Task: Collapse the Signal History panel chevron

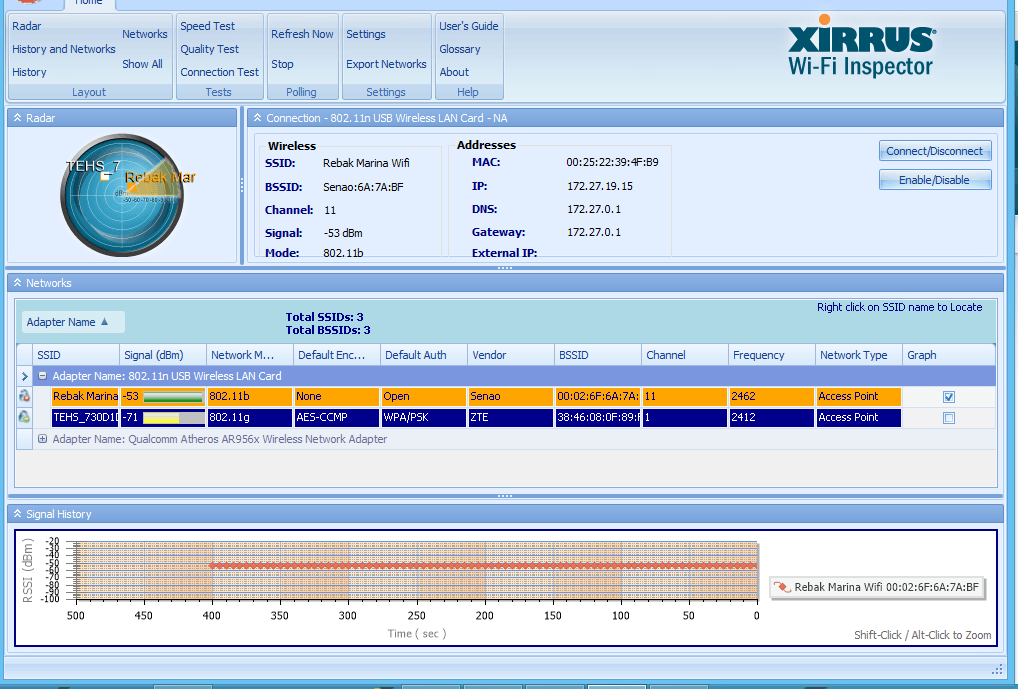Action: [17, 514]
